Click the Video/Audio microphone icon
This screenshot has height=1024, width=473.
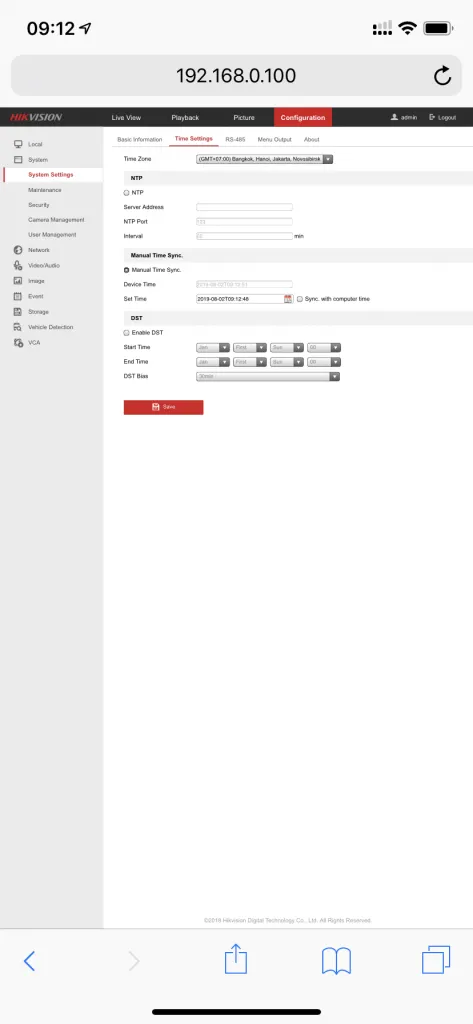18,265
